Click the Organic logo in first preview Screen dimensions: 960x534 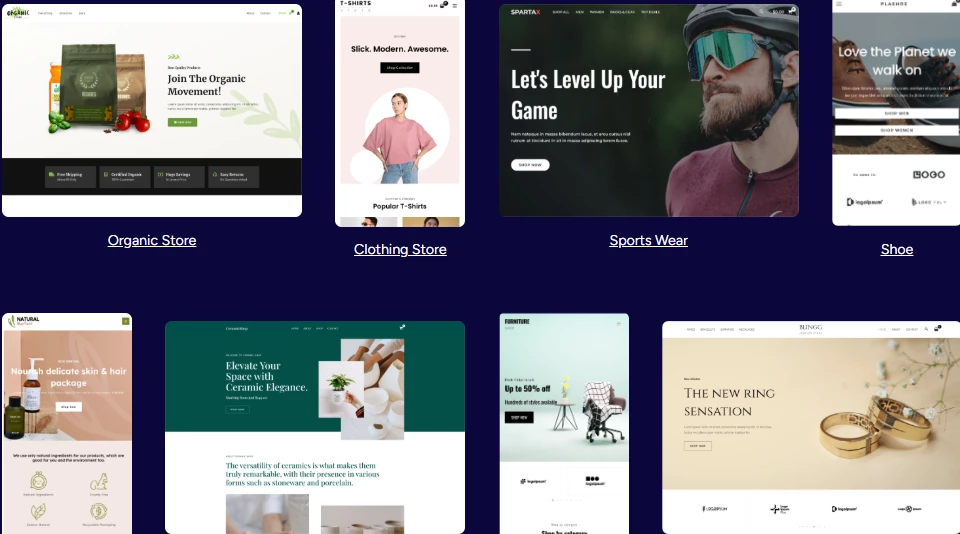[x=18, y=13]
